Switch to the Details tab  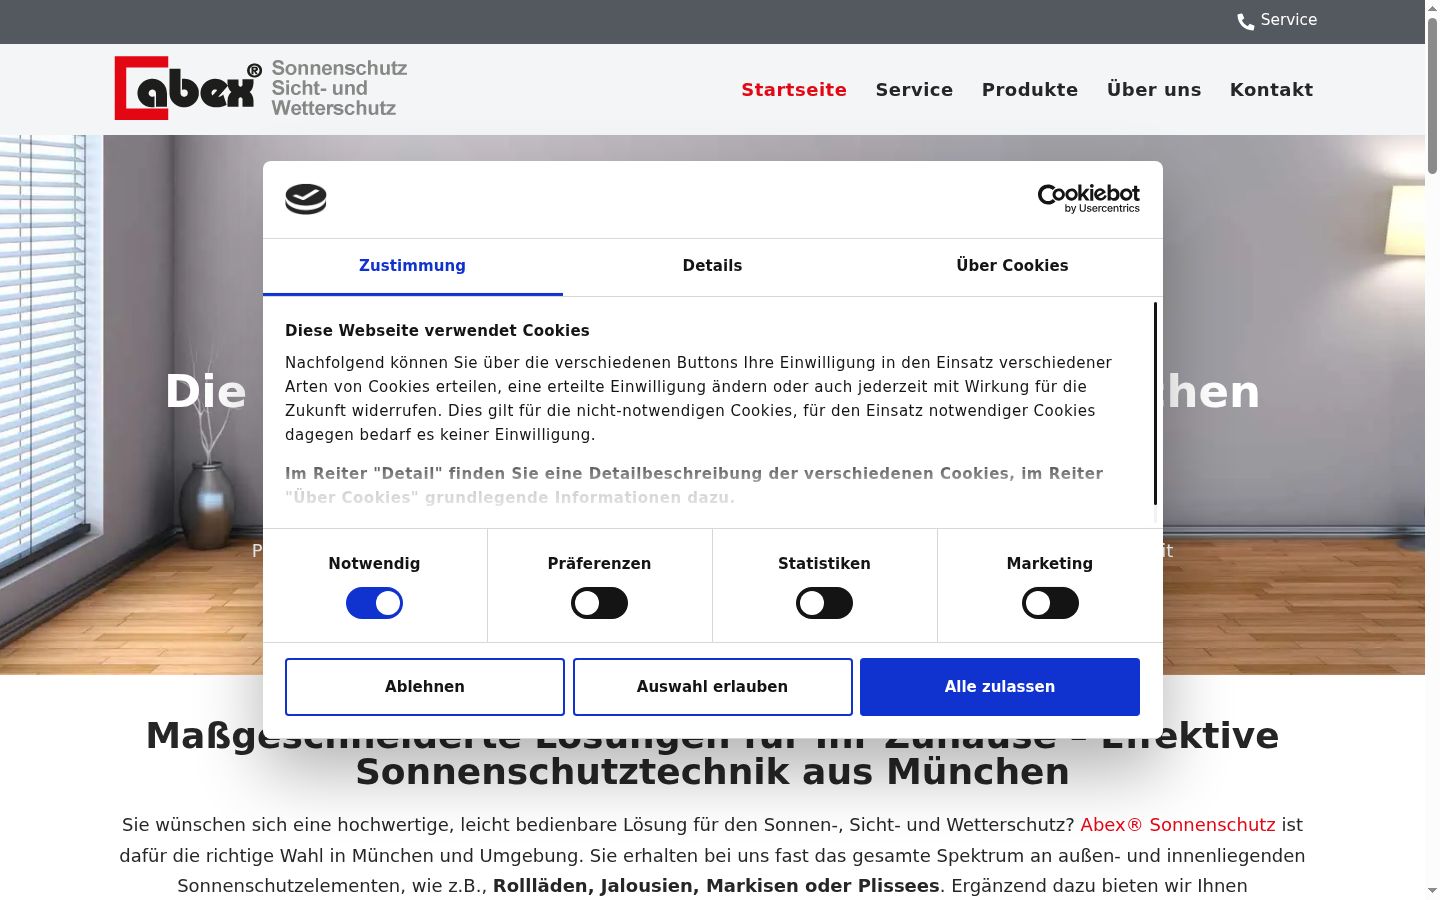tap(712, 266)
